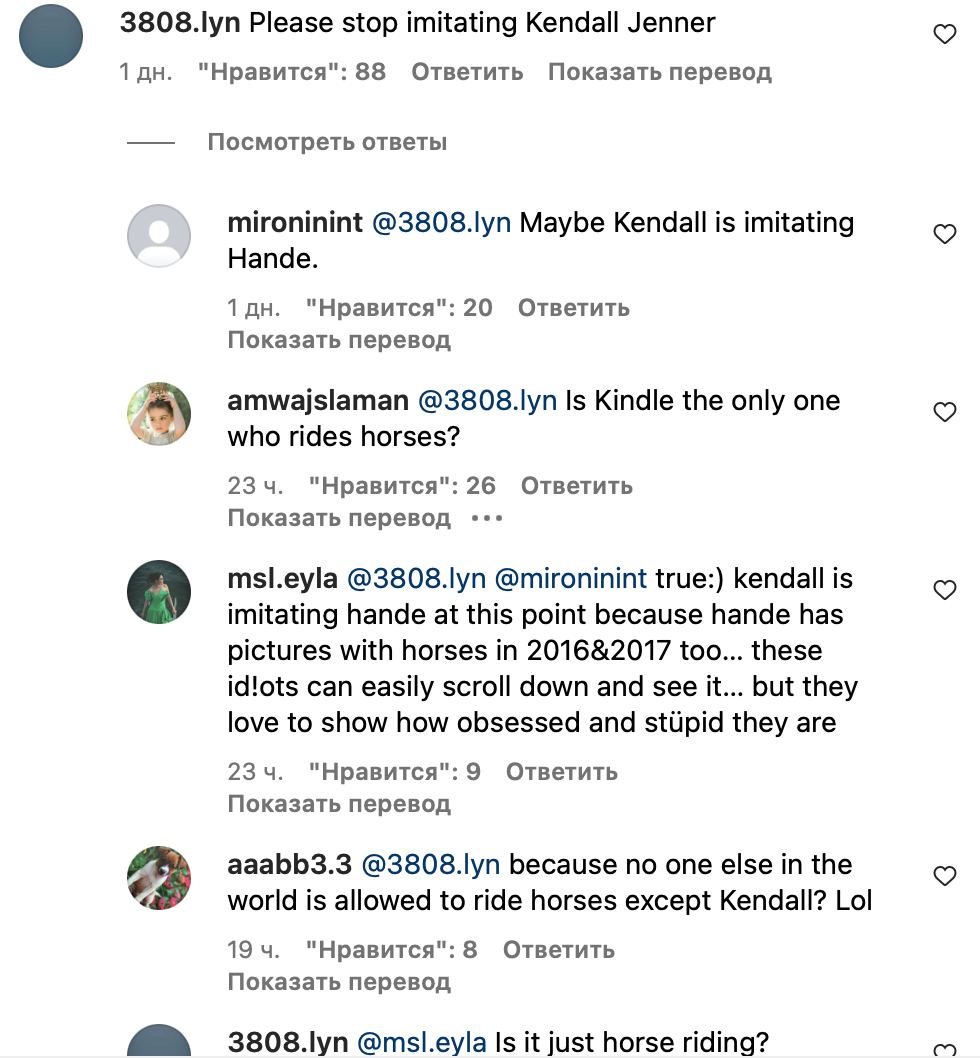This screenshot has width=980, height=1058.
Task: Open the @mironinint mention in msl.eyla's comment
Action: (571, 579)
